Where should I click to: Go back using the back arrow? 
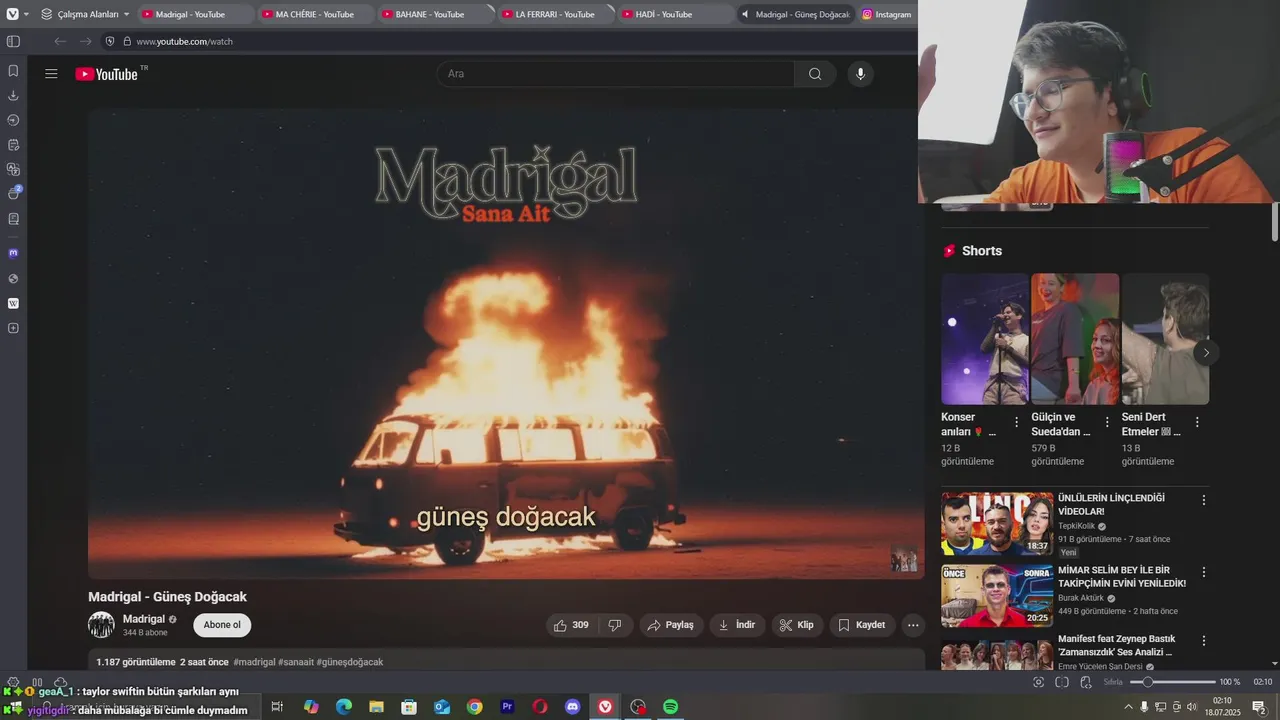point(60,41)
